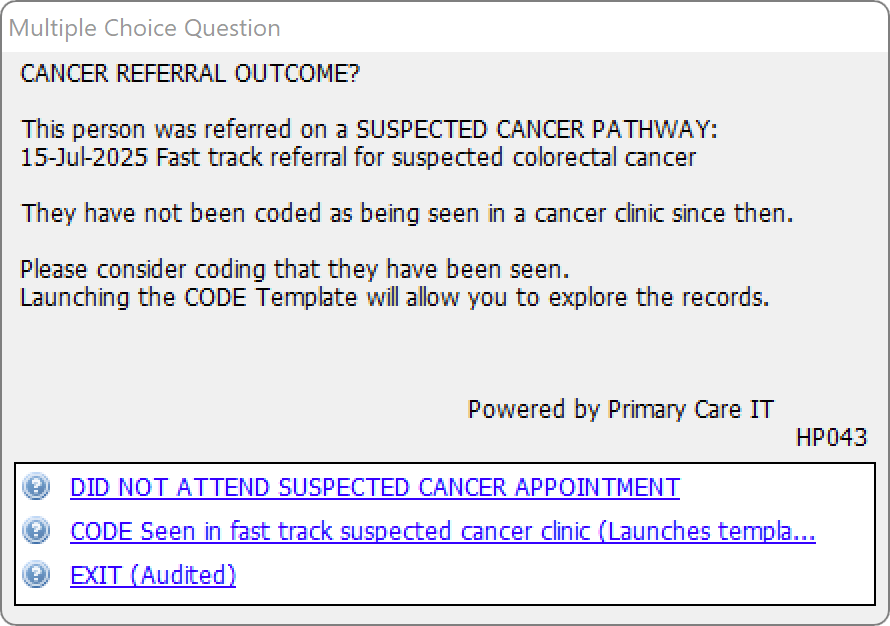This screenshot has height=626, width=890.
Task: Click the HP043 protocol code
Action: [x=832, y=437]
